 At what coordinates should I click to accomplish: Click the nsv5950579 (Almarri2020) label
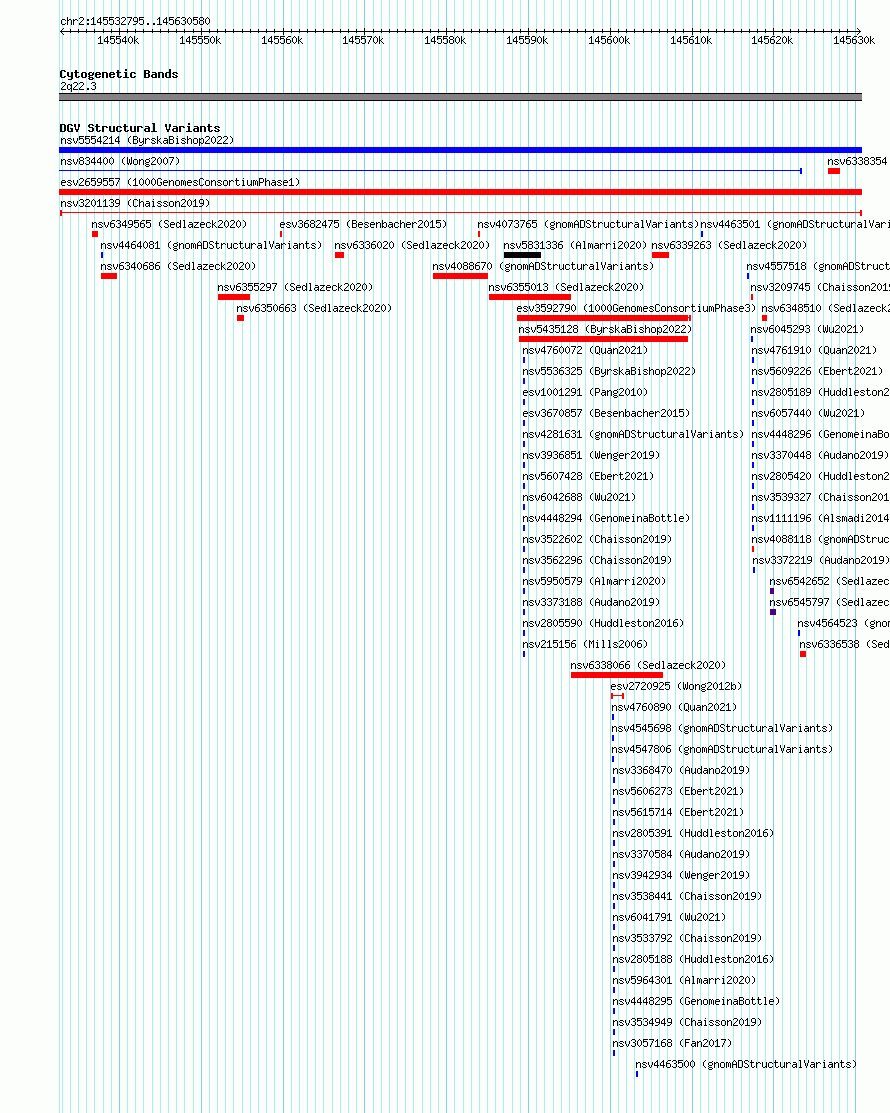point(594,582)
